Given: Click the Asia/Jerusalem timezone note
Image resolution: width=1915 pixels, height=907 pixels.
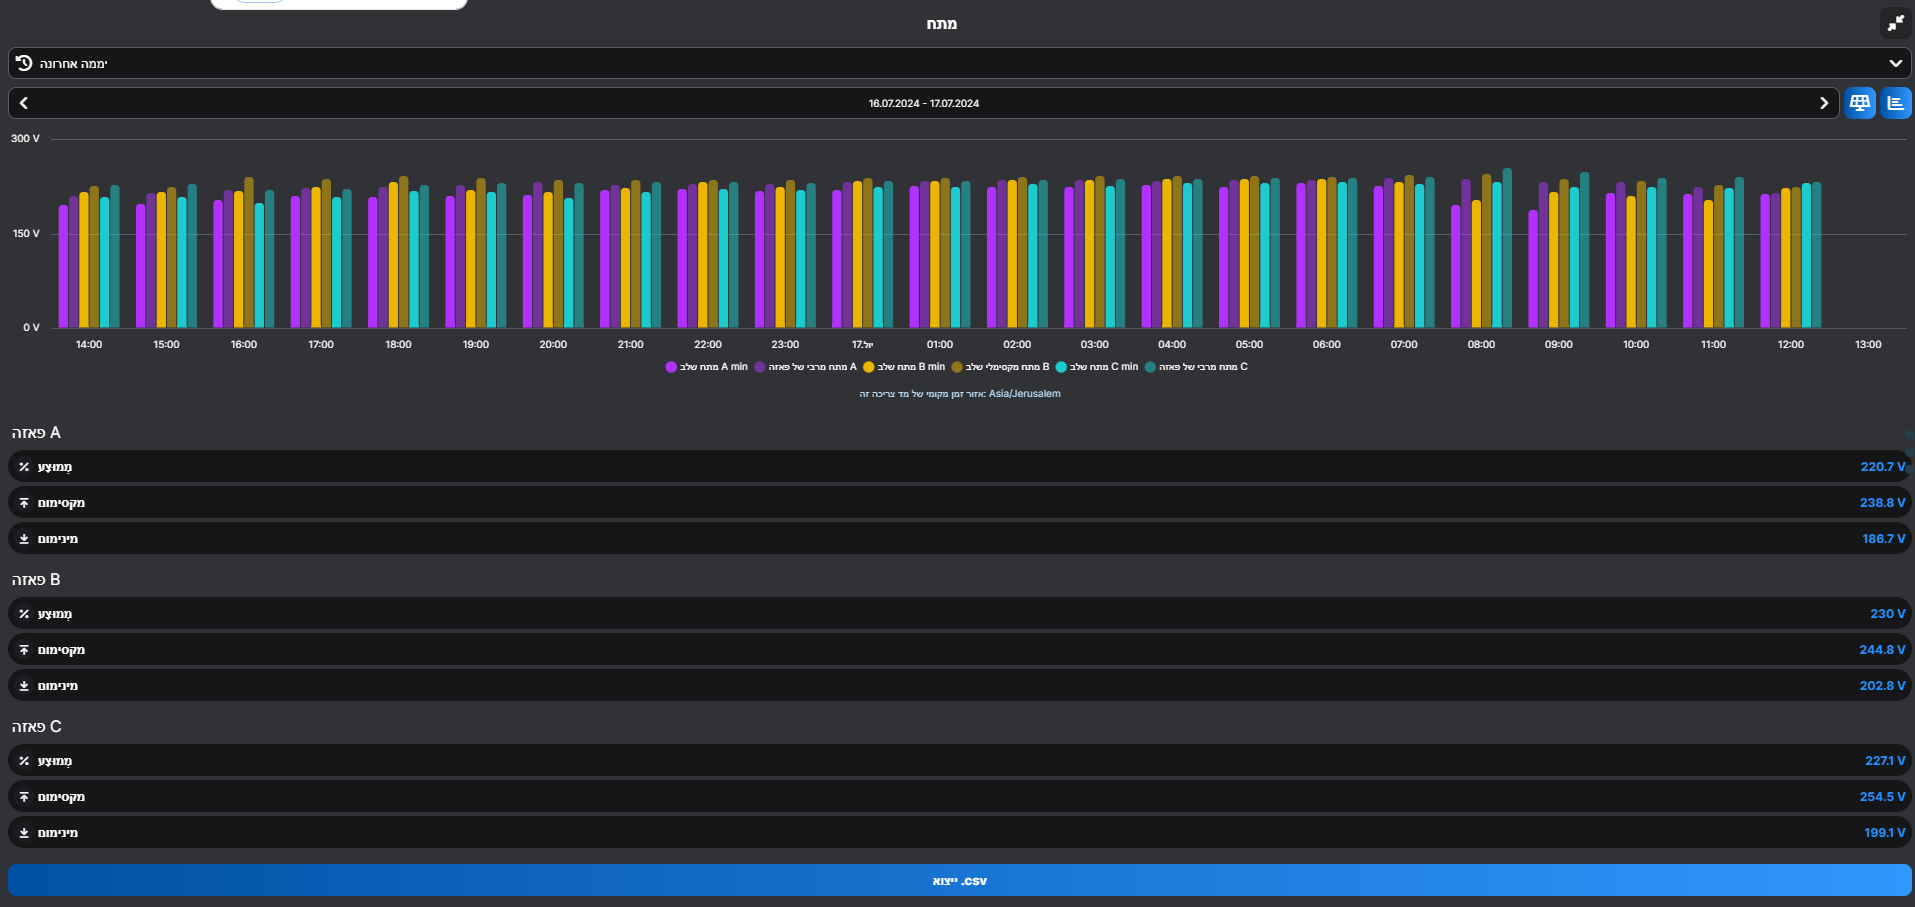Looking at the screenshot, I should 960,394.
